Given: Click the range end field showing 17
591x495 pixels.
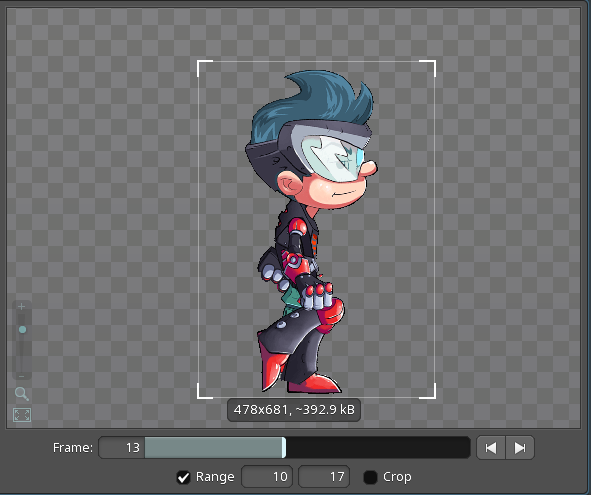Looking at the screenshot, I should (x=324, y=477).
